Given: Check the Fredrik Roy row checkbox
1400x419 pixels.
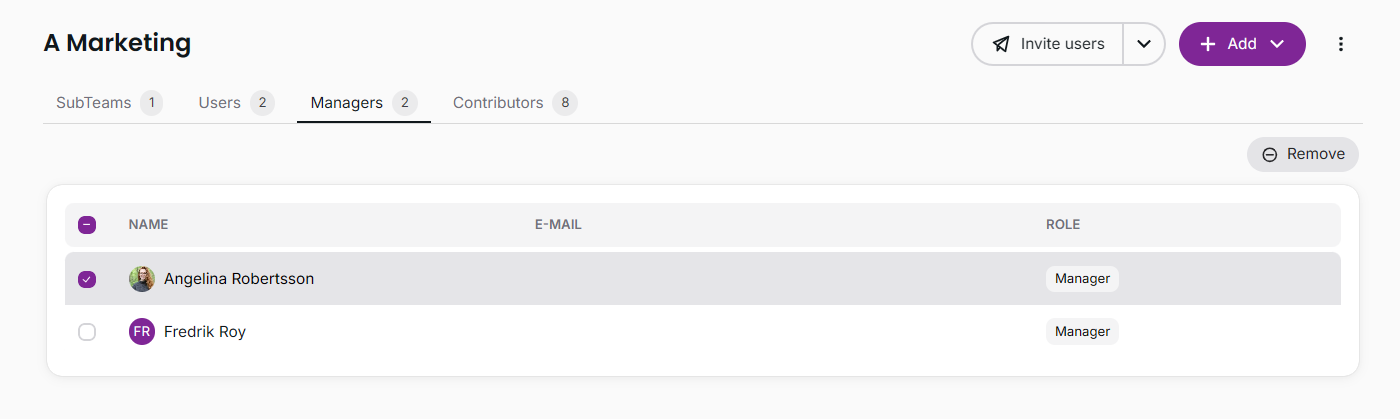Looking at the screenshot, I should click(87, 331).
